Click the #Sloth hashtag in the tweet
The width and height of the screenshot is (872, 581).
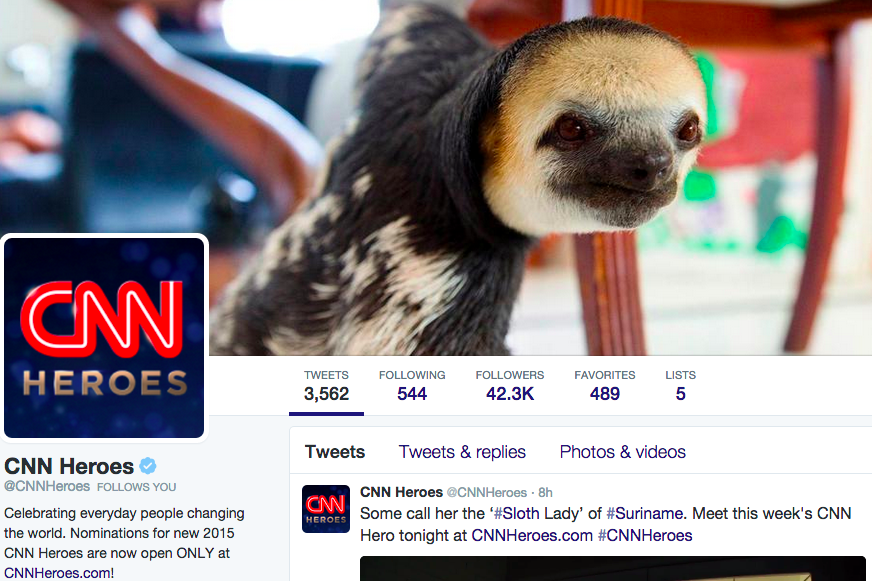tap(517, 513)
